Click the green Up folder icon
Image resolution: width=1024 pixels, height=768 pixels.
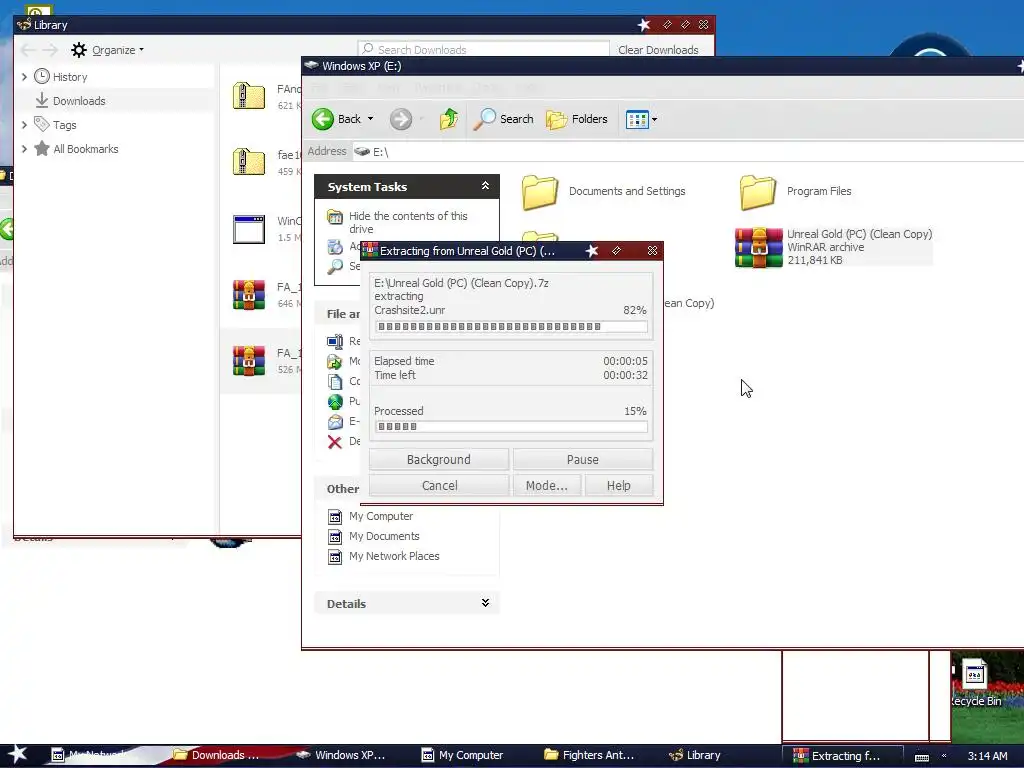click(449, 119)
